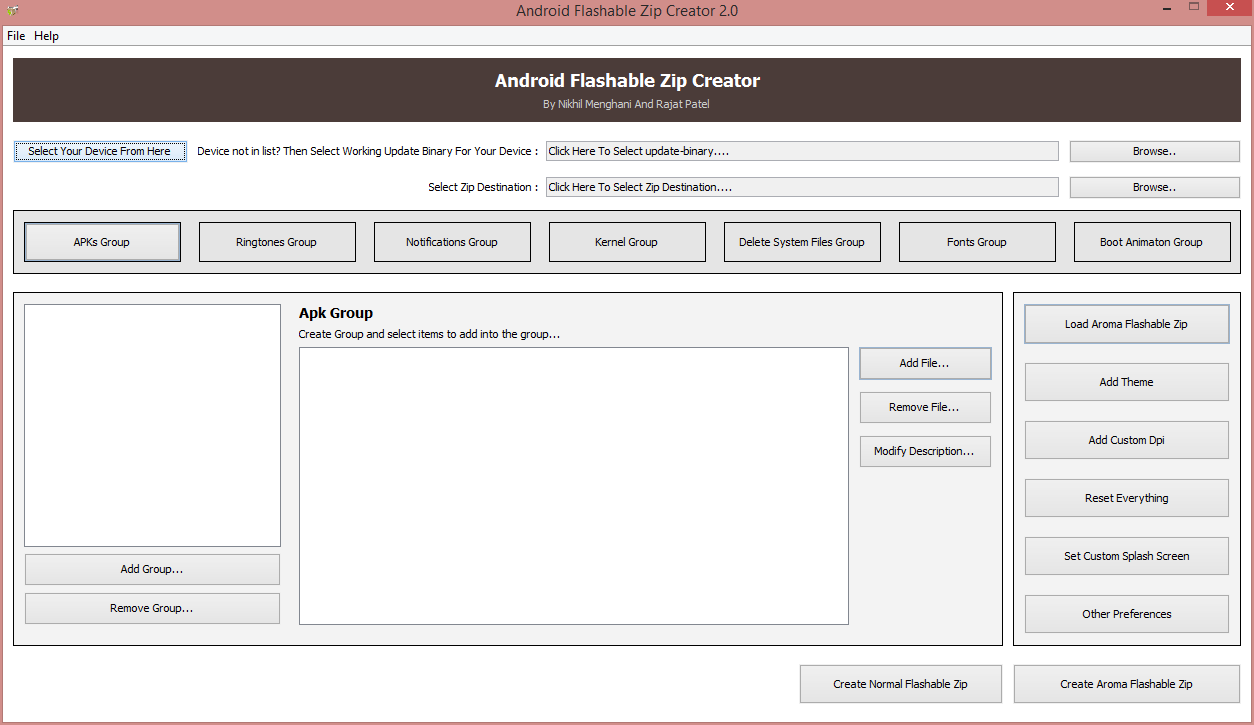The width and height of the screenshot is (1254, 725).
Task: Browse for the zip destination folder
Action: (x=1153, y=186)
